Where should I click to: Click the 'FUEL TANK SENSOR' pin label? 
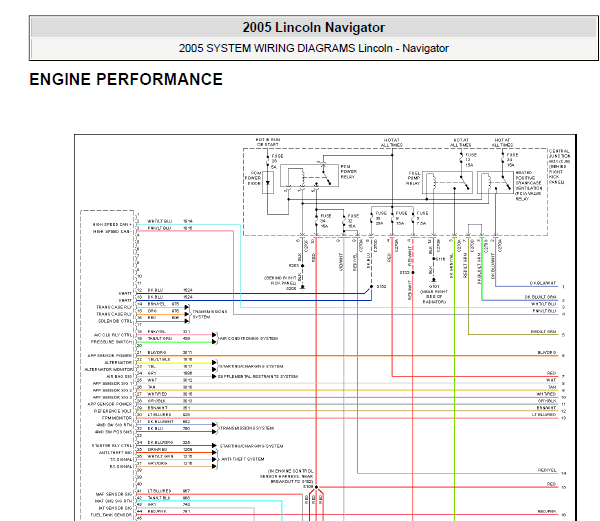111,515
